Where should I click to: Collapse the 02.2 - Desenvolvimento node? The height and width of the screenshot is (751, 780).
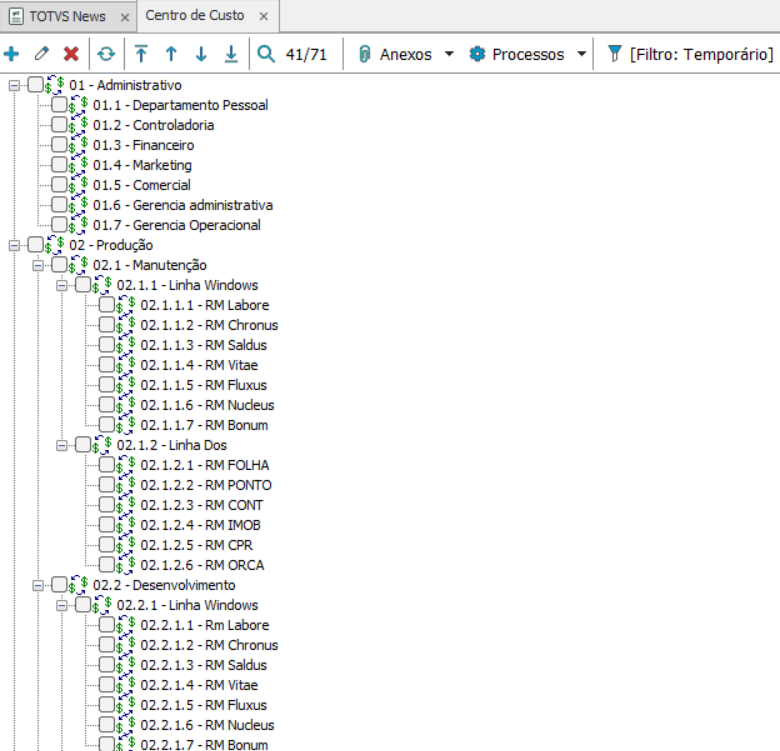click(x=38, y=585)
